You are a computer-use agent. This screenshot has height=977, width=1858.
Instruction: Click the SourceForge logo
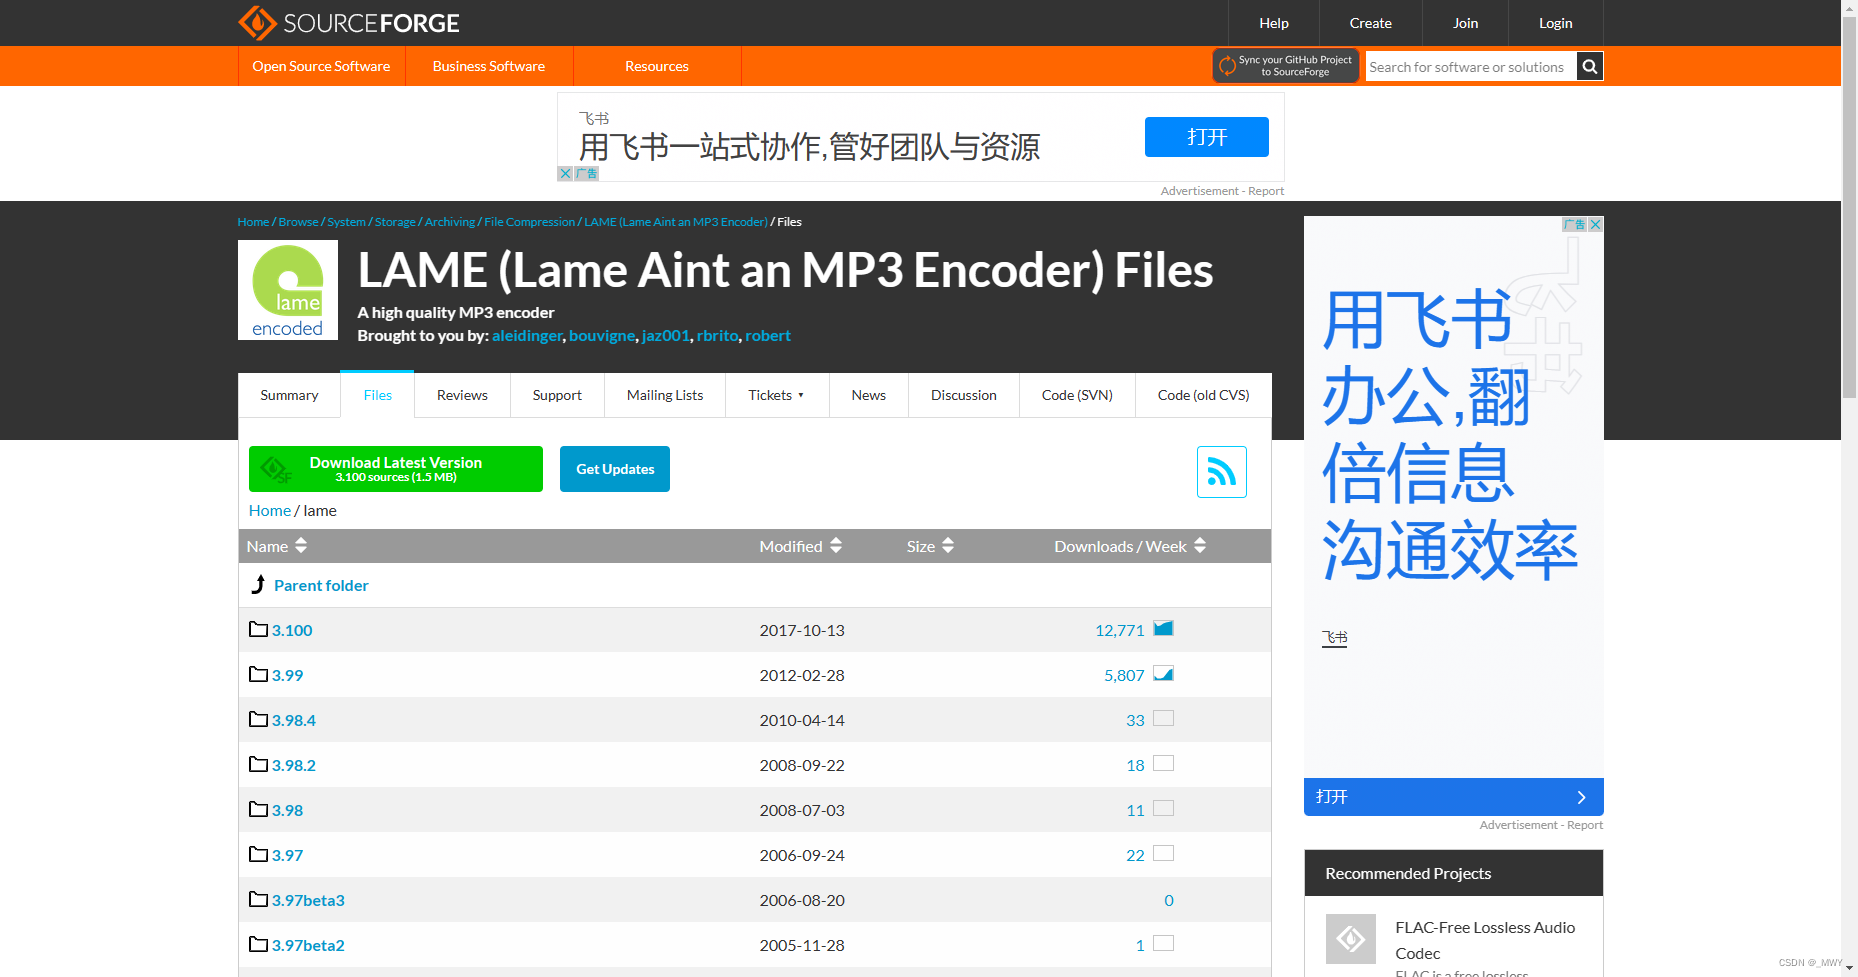point(349,23)
